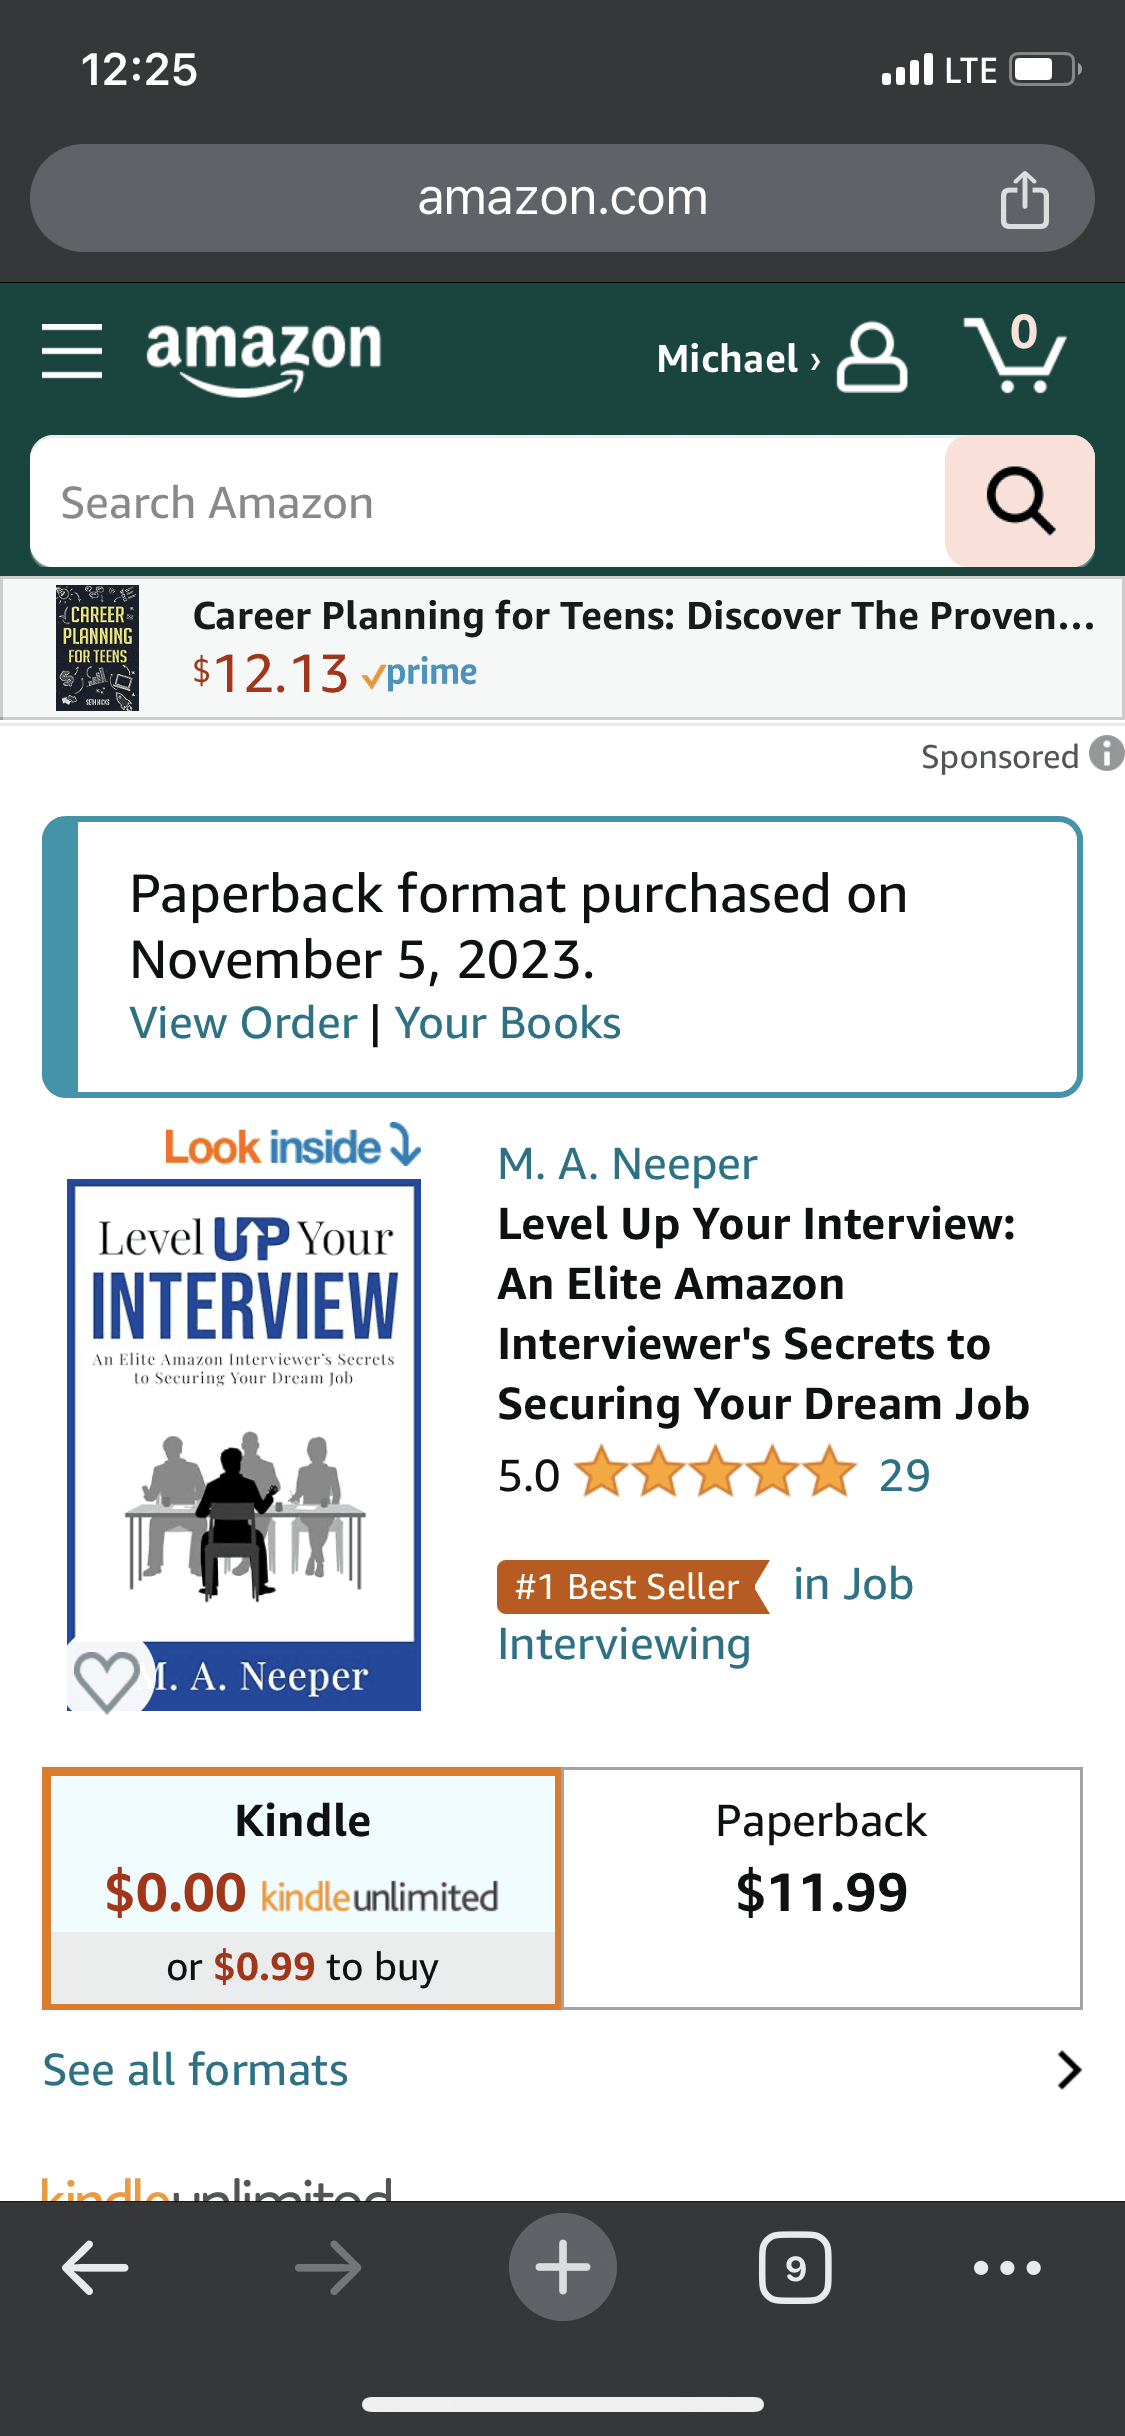Tap the Amazon logo
This screenshot has height=2436, width=1125.
(x=264, y=357)
